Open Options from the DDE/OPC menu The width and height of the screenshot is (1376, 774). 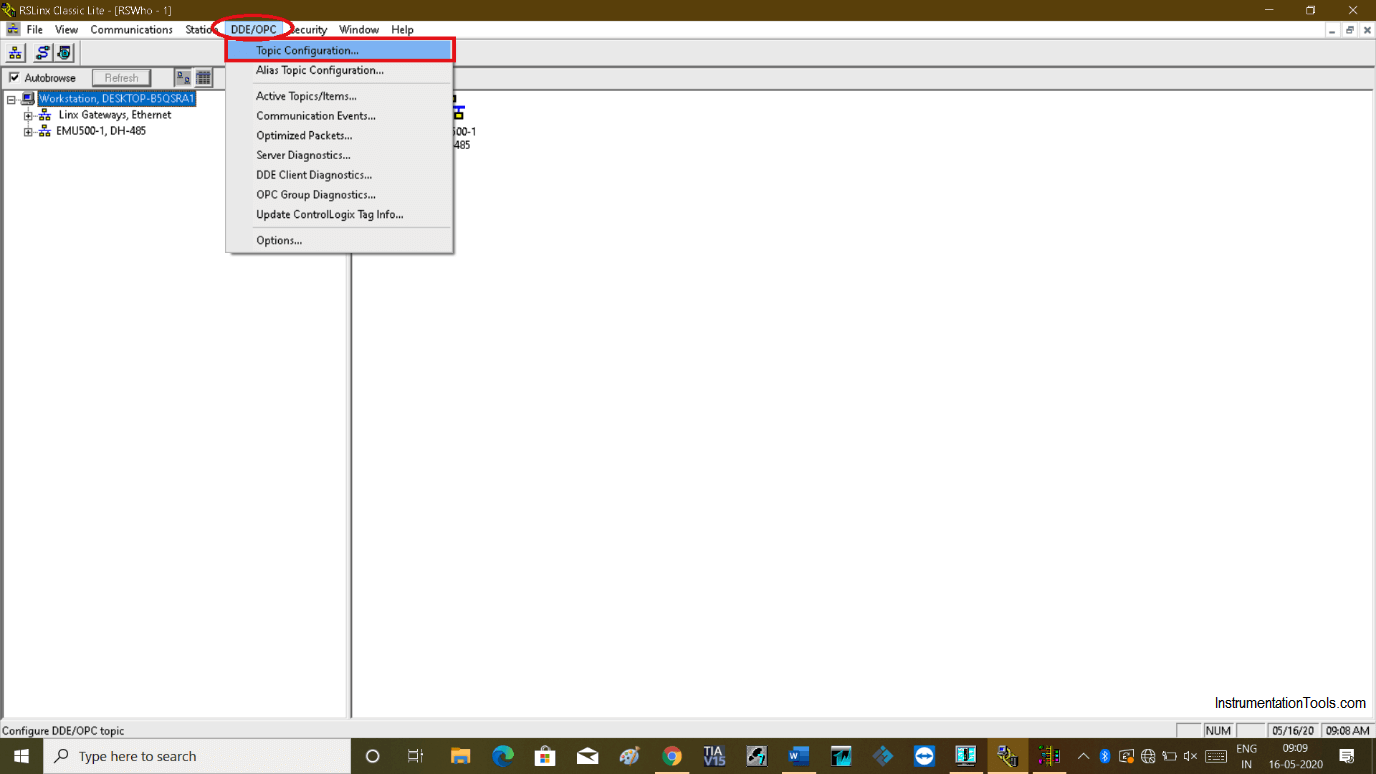point(340,240)
